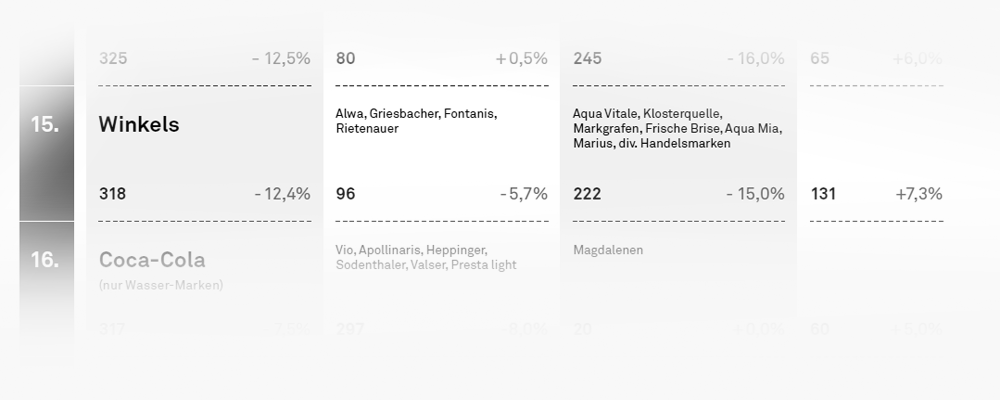
Task: Click Winkels total value 318
Action: pyautogui.click(x=112, y=194)
